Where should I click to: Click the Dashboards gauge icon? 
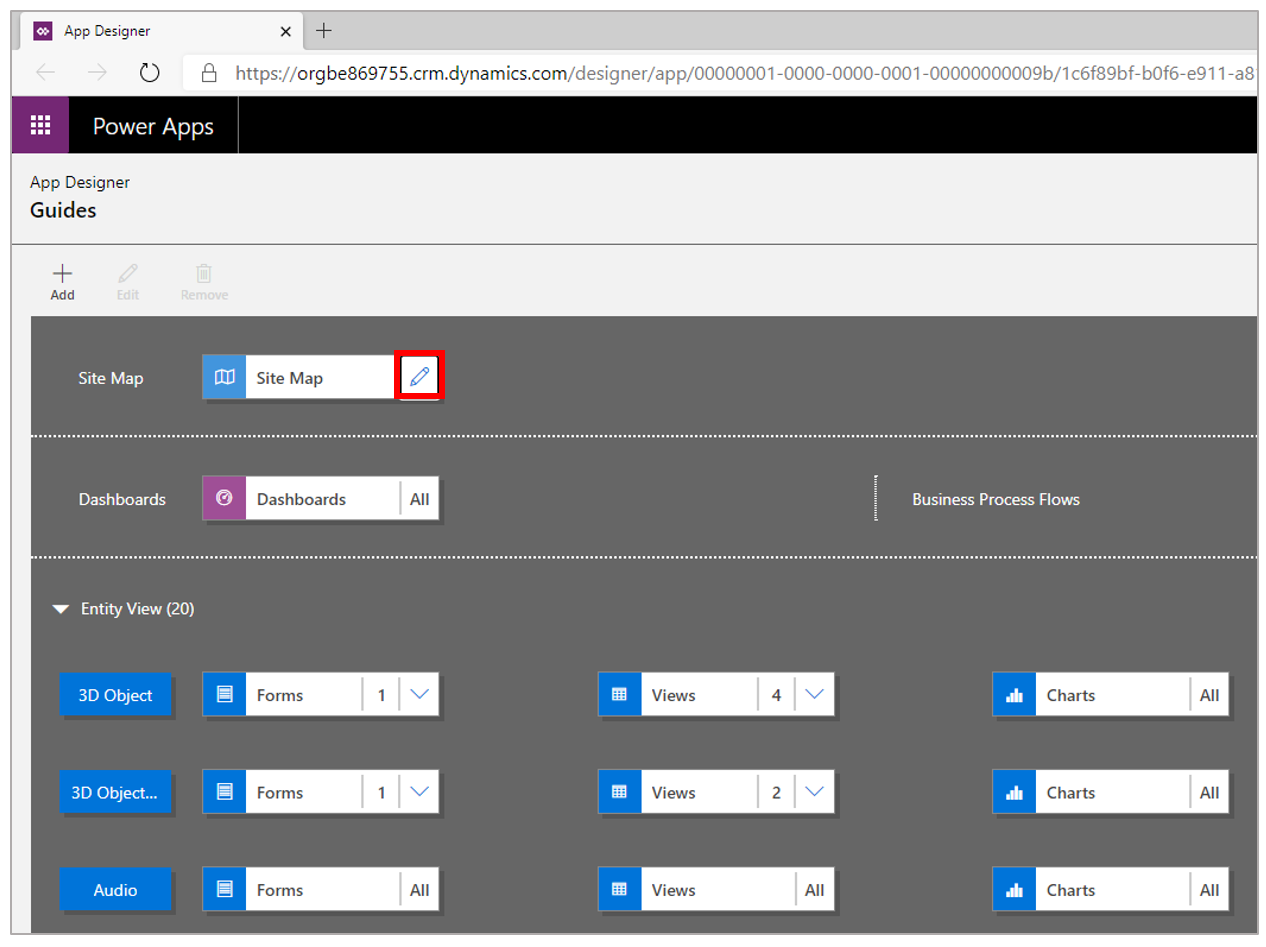225,498
